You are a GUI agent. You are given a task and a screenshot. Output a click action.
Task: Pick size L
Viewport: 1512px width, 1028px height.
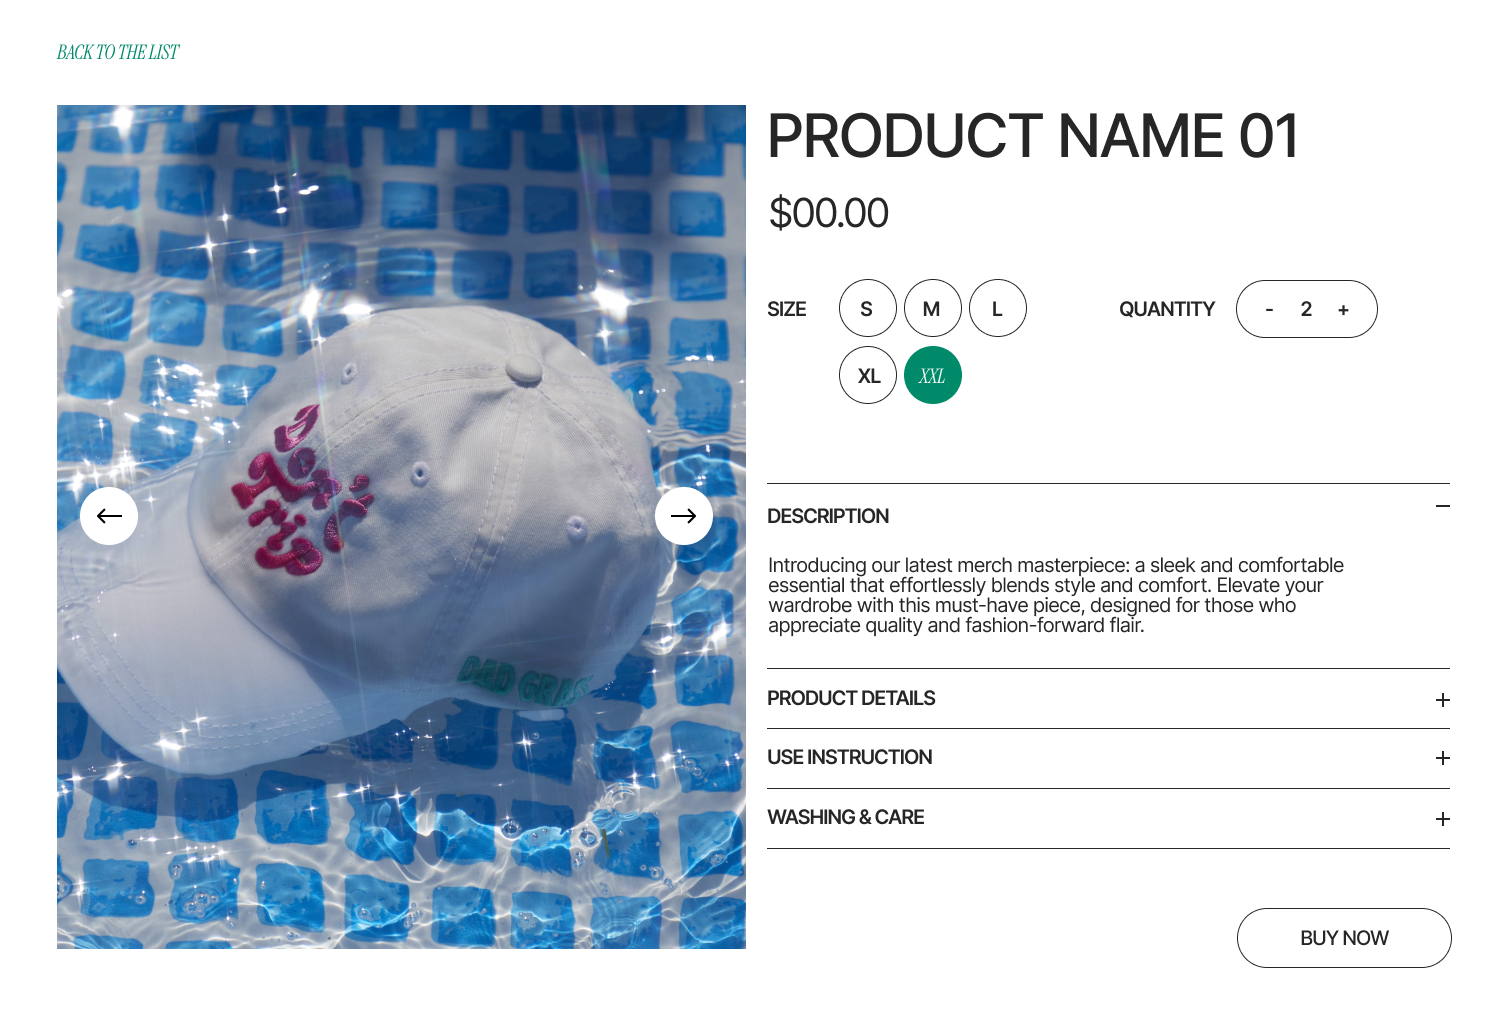997,308
